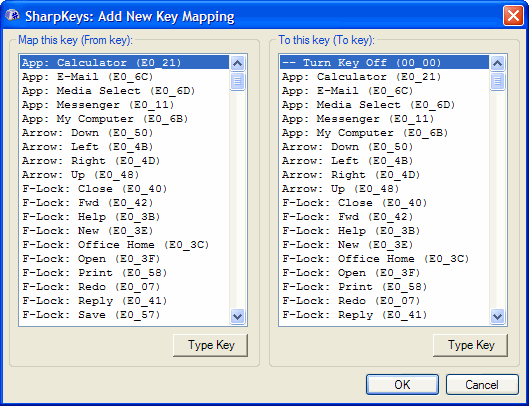Select App: Media Select in To key list
The width and height of the screenshot is (529, 406).
pyautogui.click(x=385, y=105)
